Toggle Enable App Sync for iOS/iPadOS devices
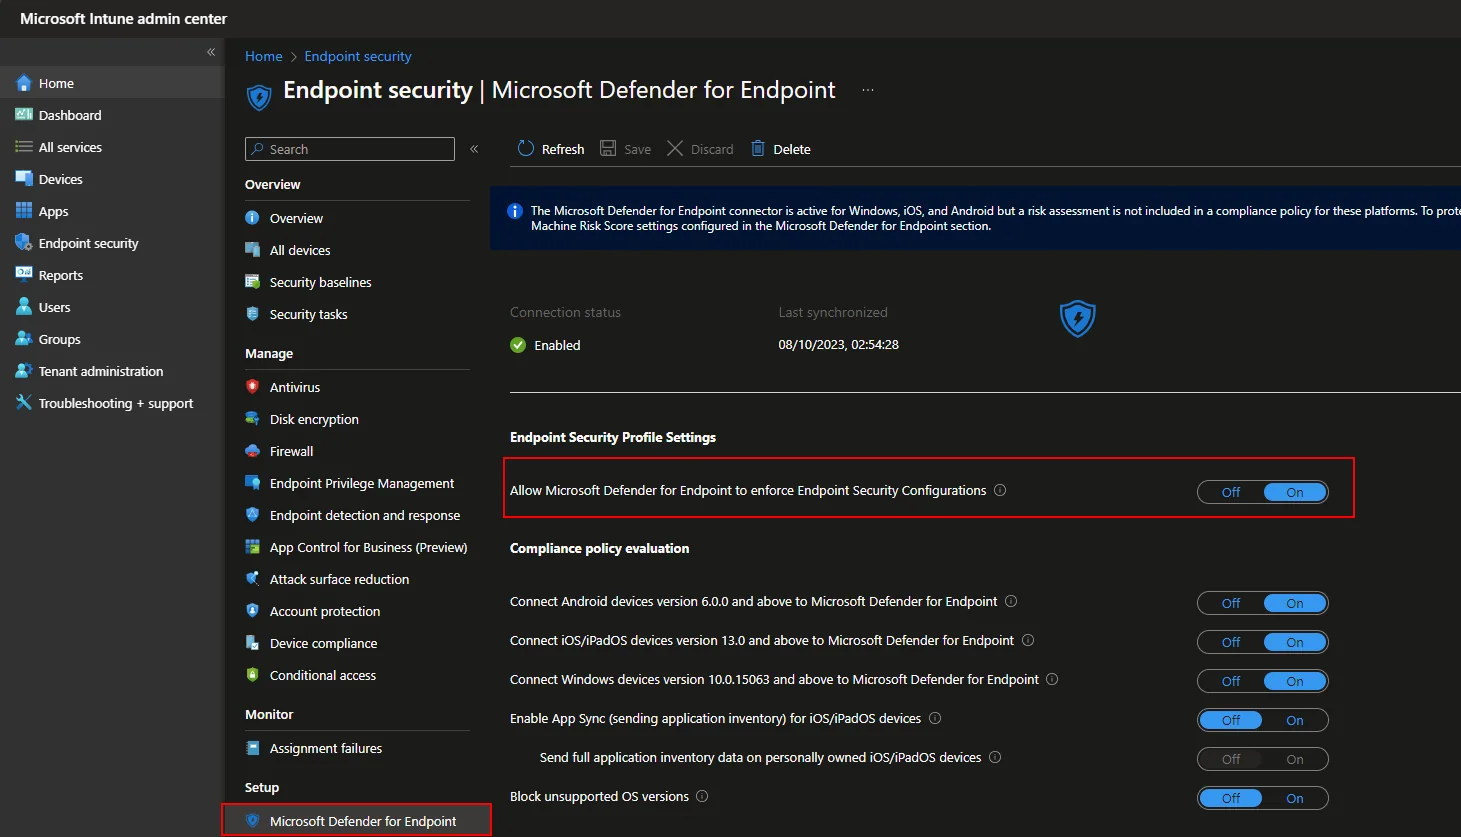 [x=1263, y=720]
